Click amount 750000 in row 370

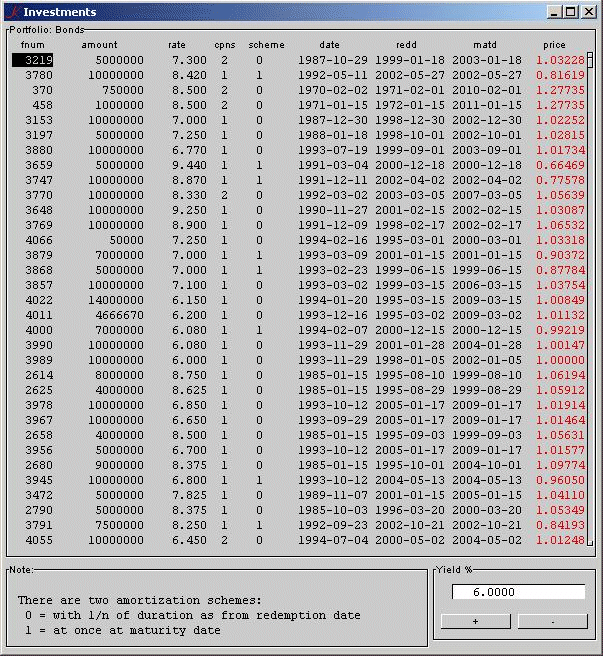coord(123,90)
